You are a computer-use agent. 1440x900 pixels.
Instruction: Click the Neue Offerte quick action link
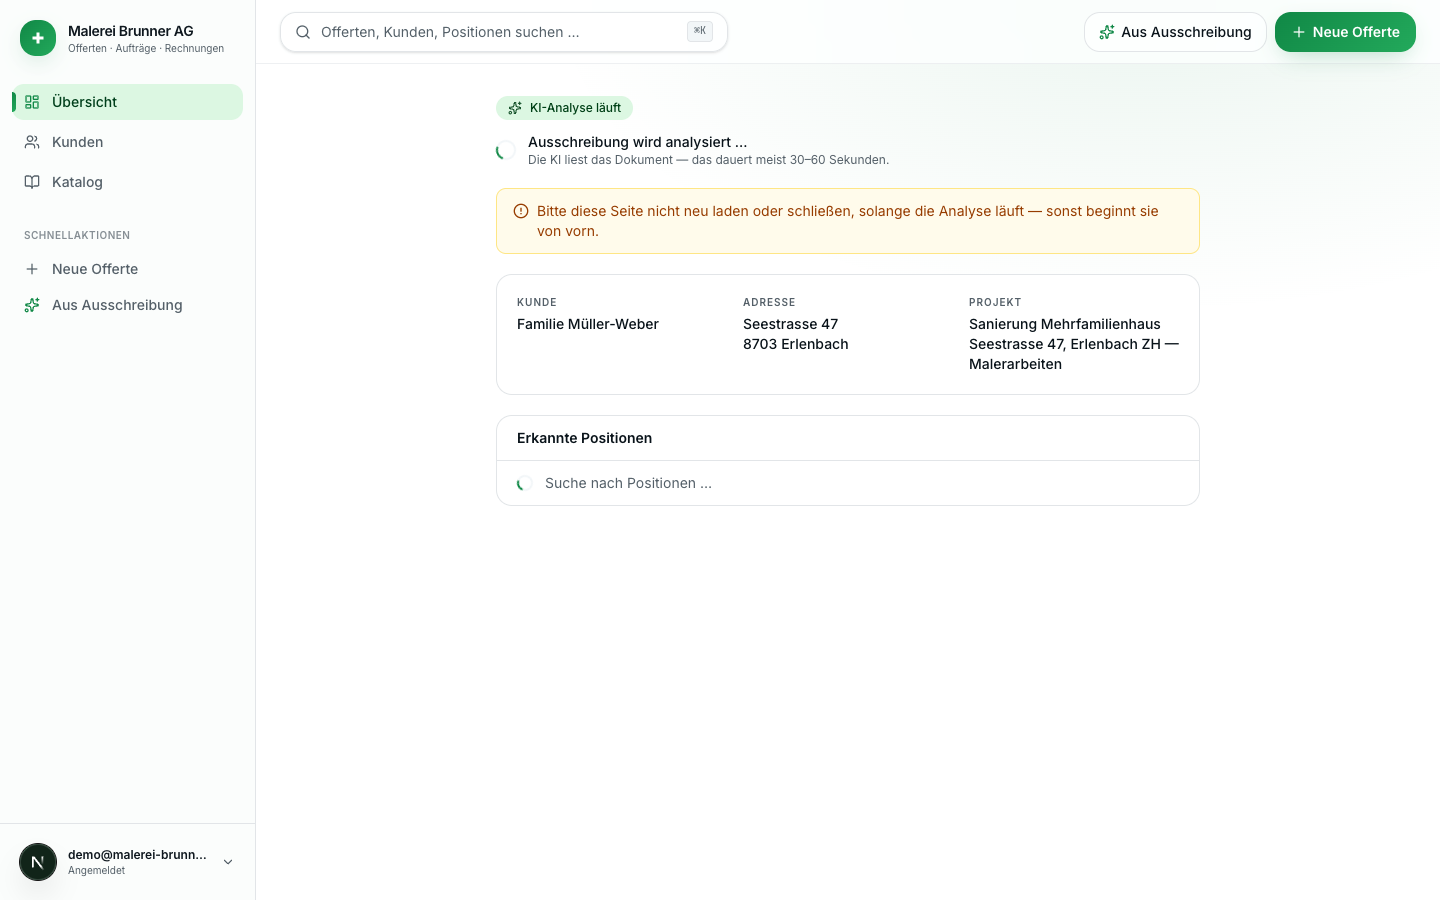tap(128, 269)
